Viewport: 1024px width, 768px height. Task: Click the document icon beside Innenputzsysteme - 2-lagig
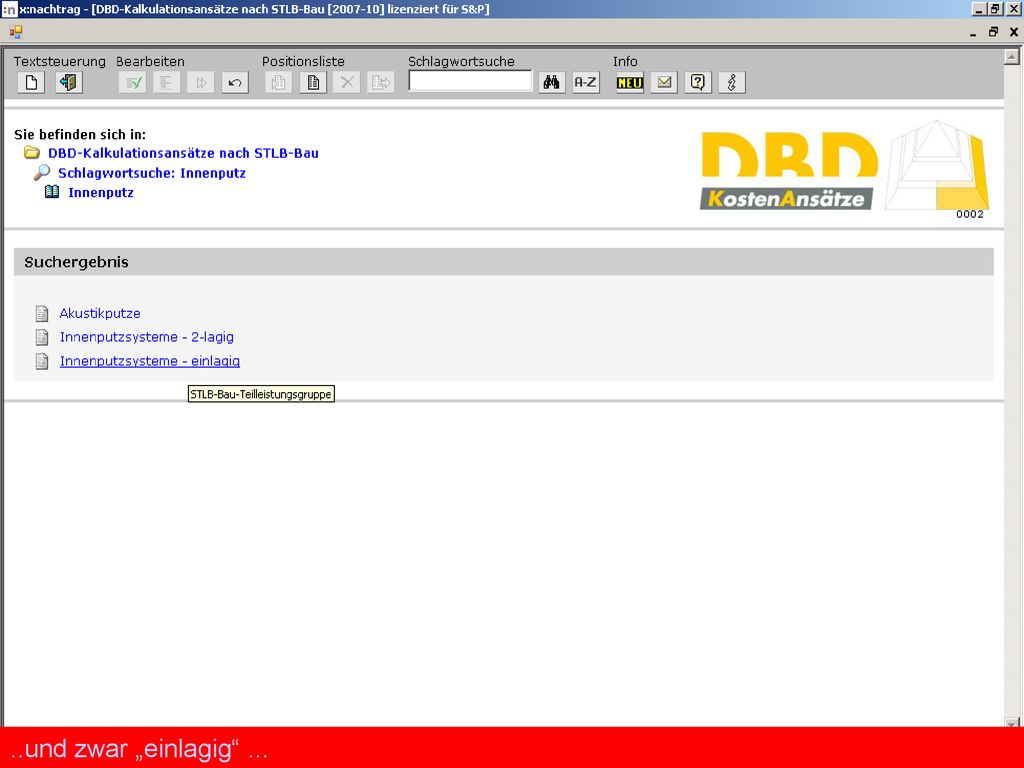pyautogui.click(x=42, y=337)
